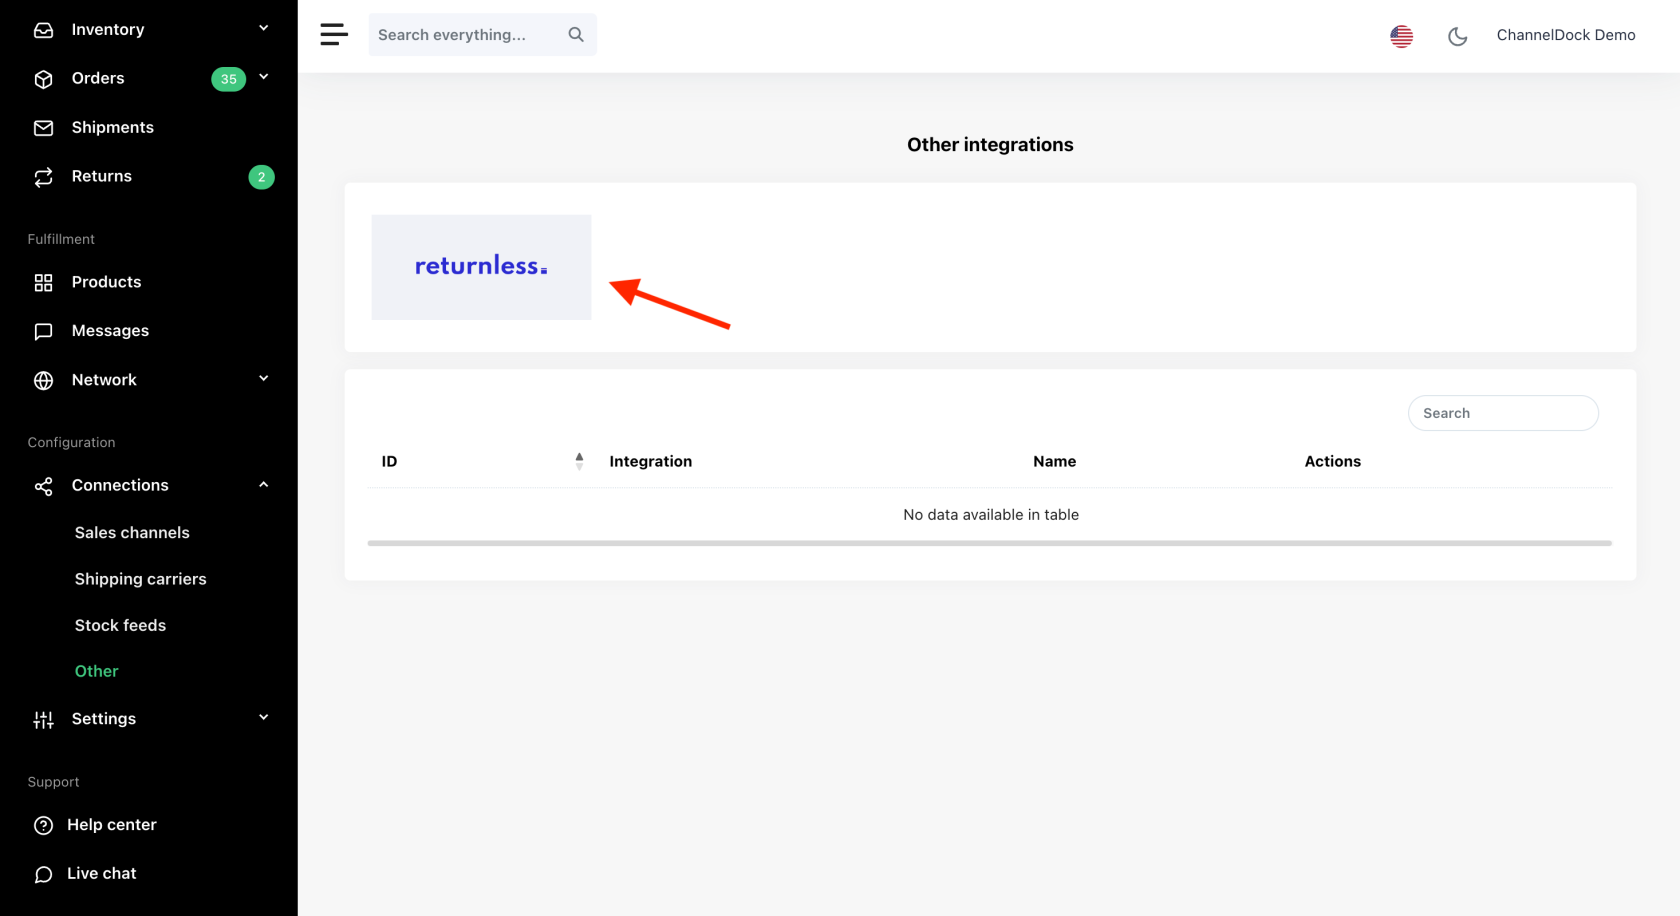The image size is (1680, 916).
Task: Click the Orders box icon
Action: pyautogui.click(x=43, y=79)
